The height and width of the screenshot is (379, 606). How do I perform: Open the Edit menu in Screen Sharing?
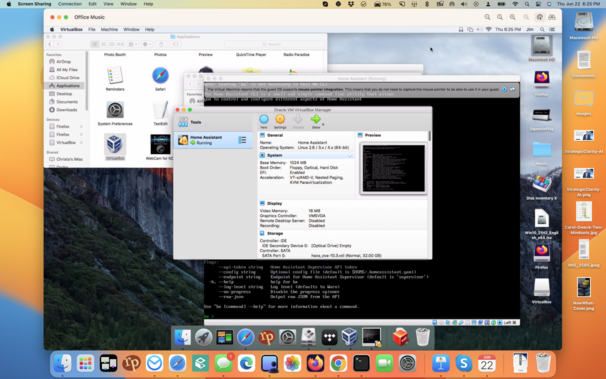click(x=92, y=4)
